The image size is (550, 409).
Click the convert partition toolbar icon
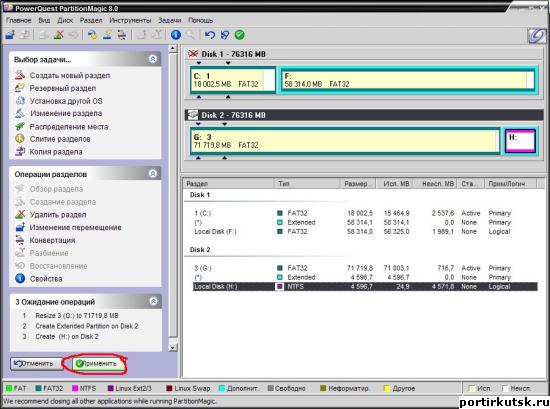pyautogui.click(x=122, y=35)
